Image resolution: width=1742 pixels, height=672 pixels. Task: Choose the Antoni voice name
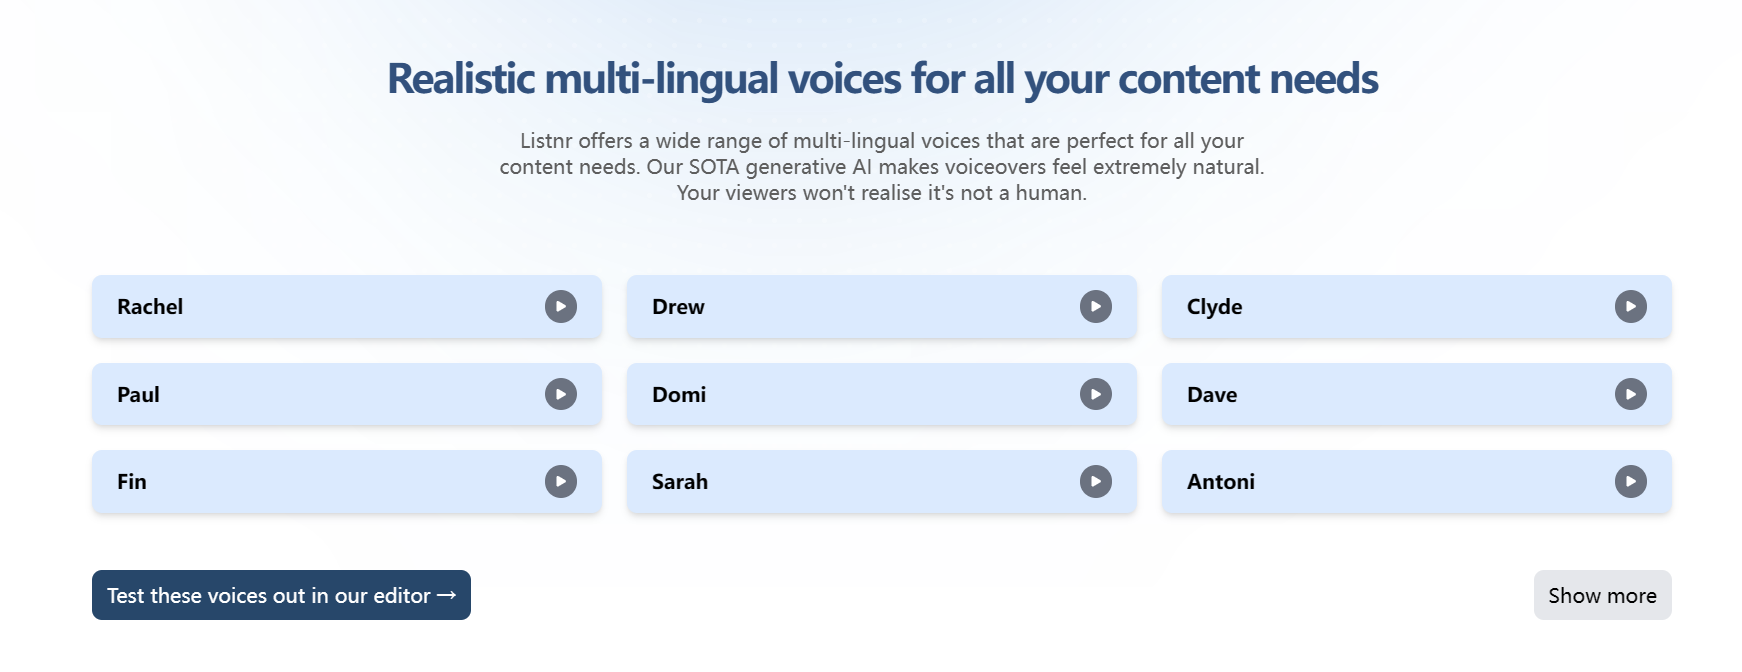point(1221,482)
